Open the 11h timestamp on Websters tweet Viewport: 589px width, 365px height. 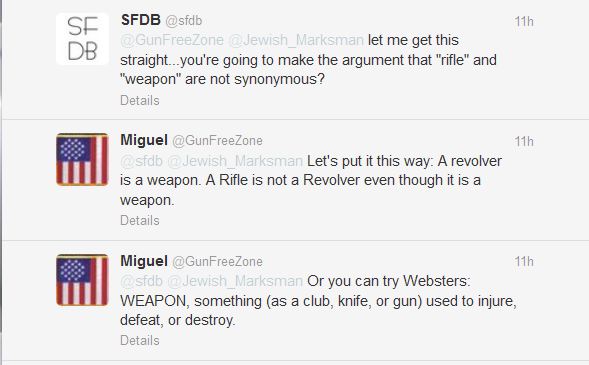(x=524, y=261)
